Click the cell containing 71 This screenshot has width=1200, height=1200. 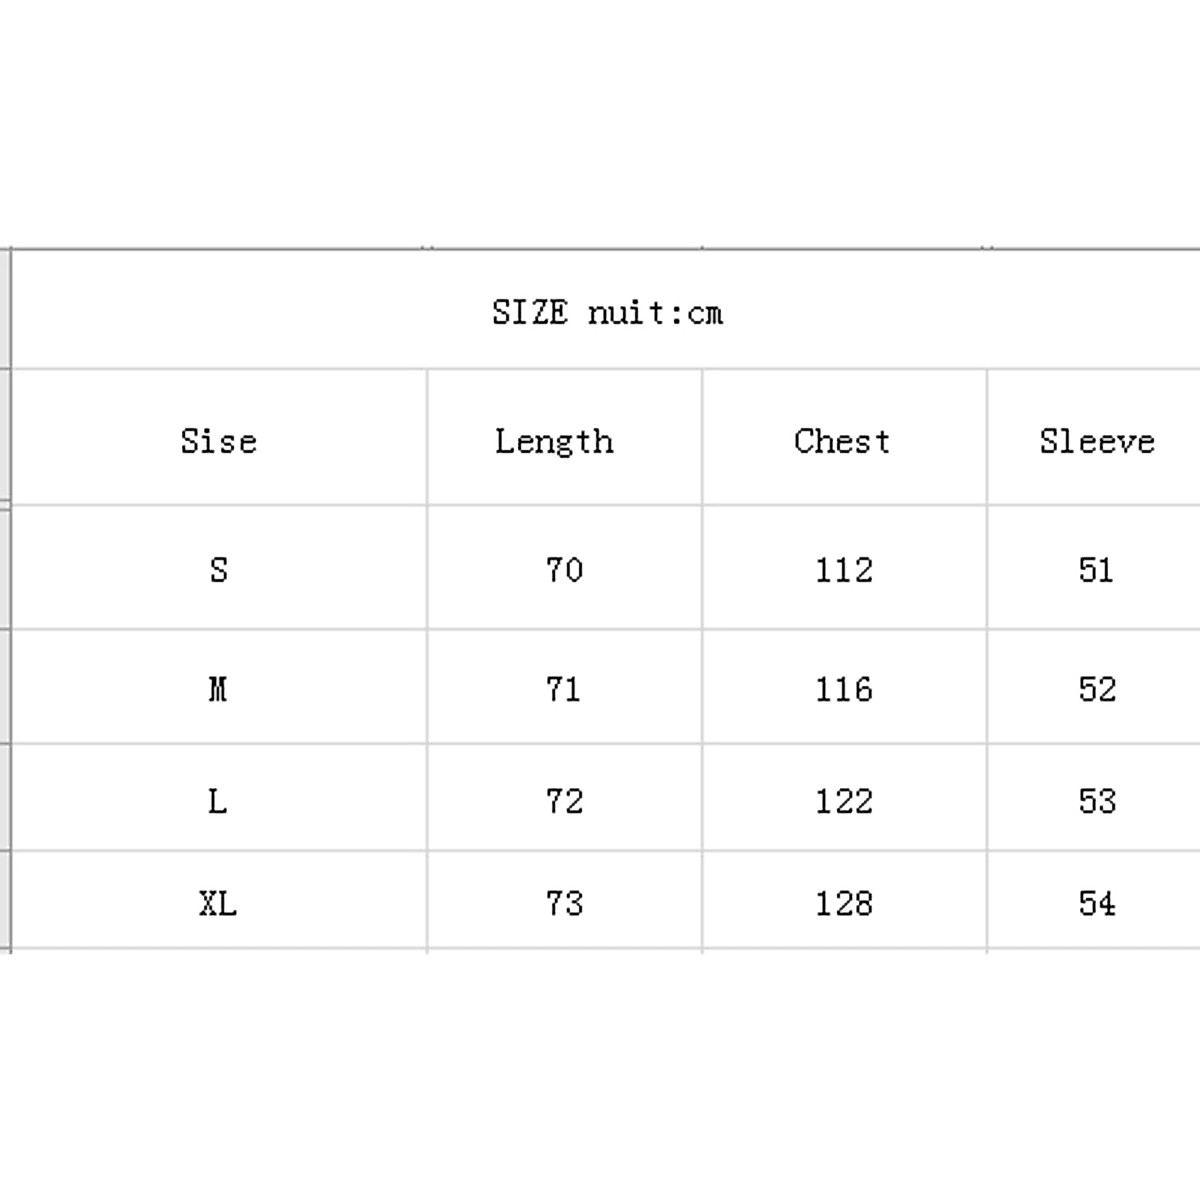point(563,689)
